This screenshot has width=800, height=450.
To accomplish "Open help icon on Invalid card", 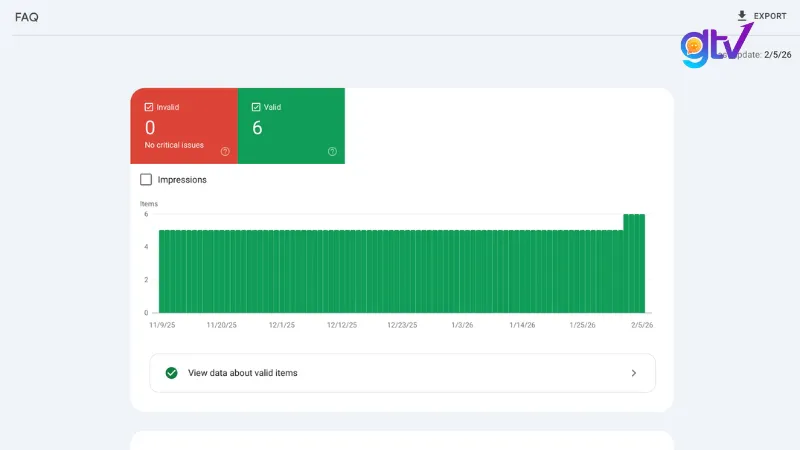I will pyautogui.click(x=225, y=152).
